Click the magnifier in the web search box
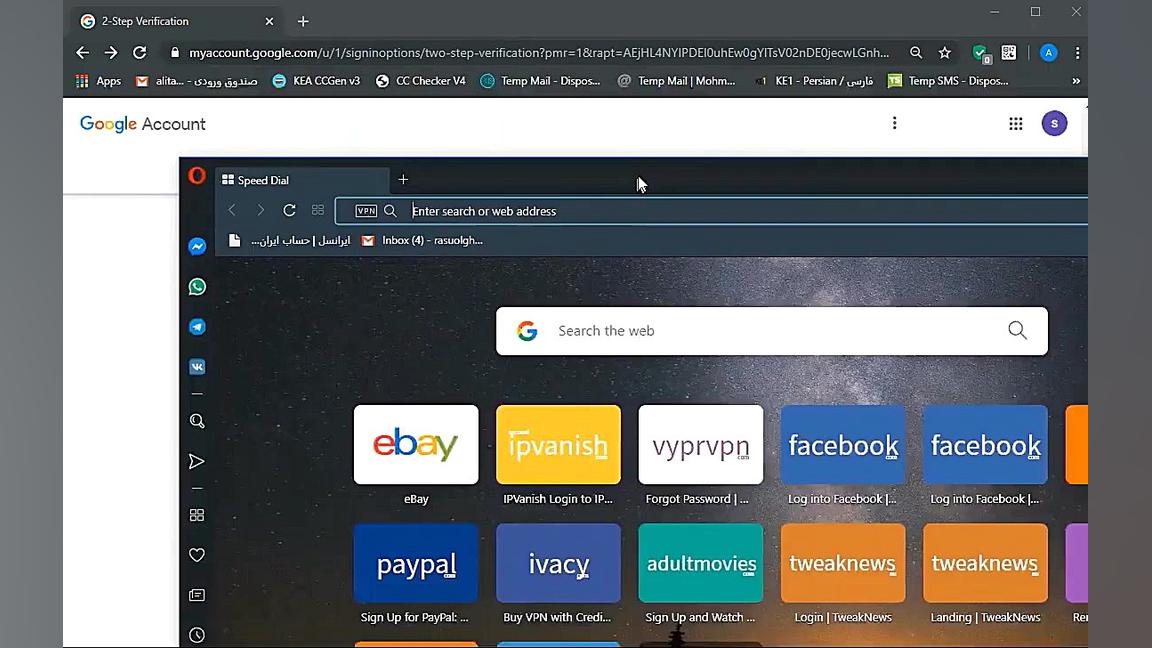This screenshot has height=648, width=1152. click(x=1018, y=331)
